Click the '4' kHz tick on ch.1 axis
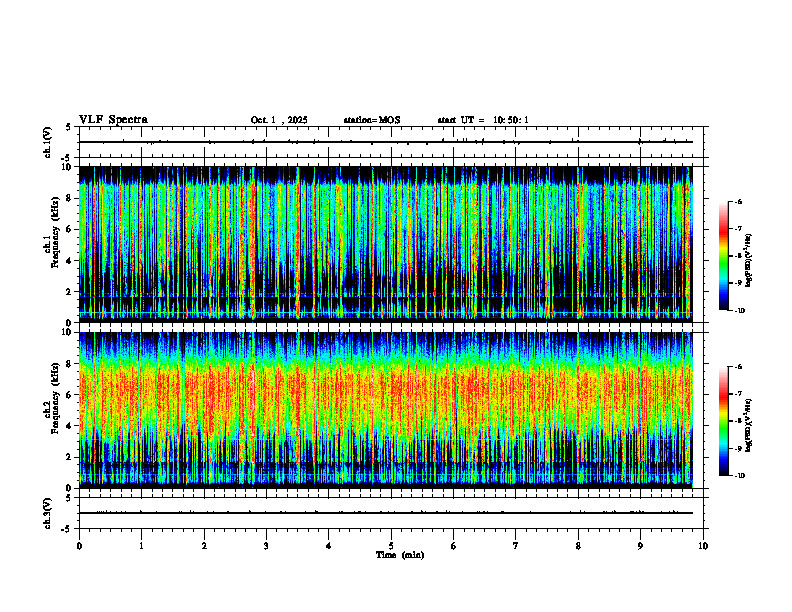 [x=70, y=261]
